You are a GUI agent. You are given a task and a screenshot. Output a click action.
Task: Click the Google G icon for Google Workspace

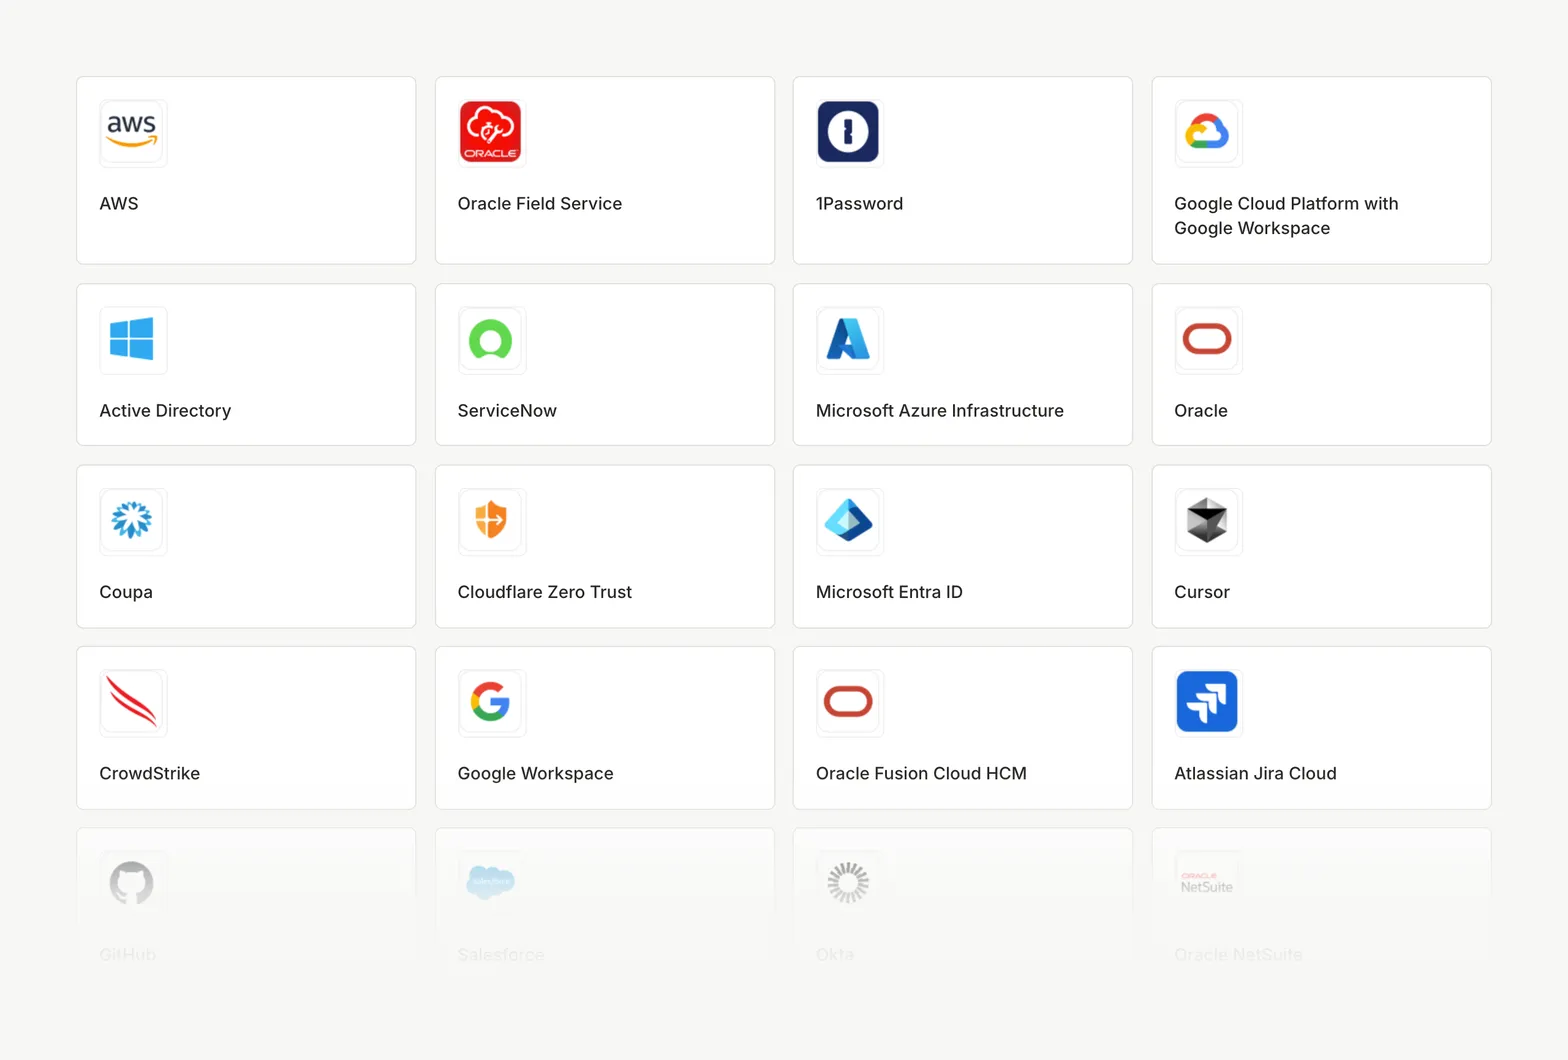pyautogui.click(x=490, y=702)
